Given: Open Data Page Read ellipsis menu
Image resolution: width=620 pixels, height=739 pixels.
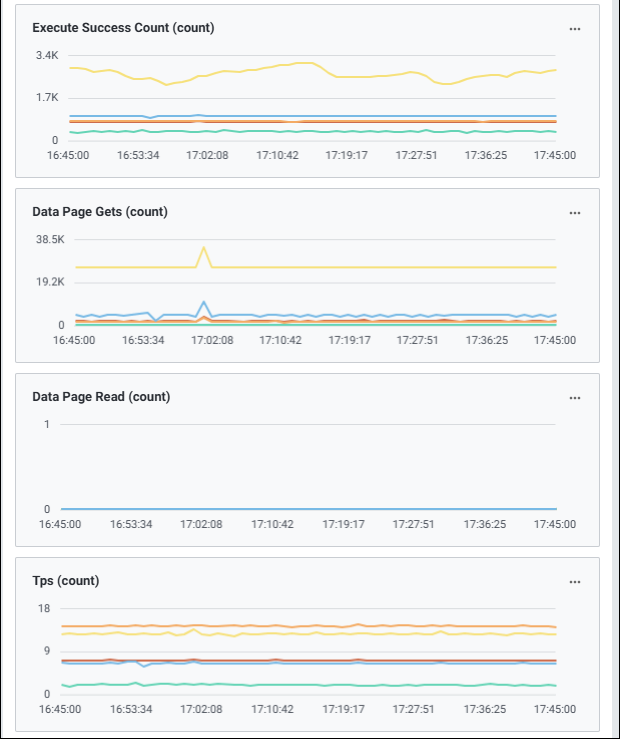Looking at the screenshot, I should point(575,397).
